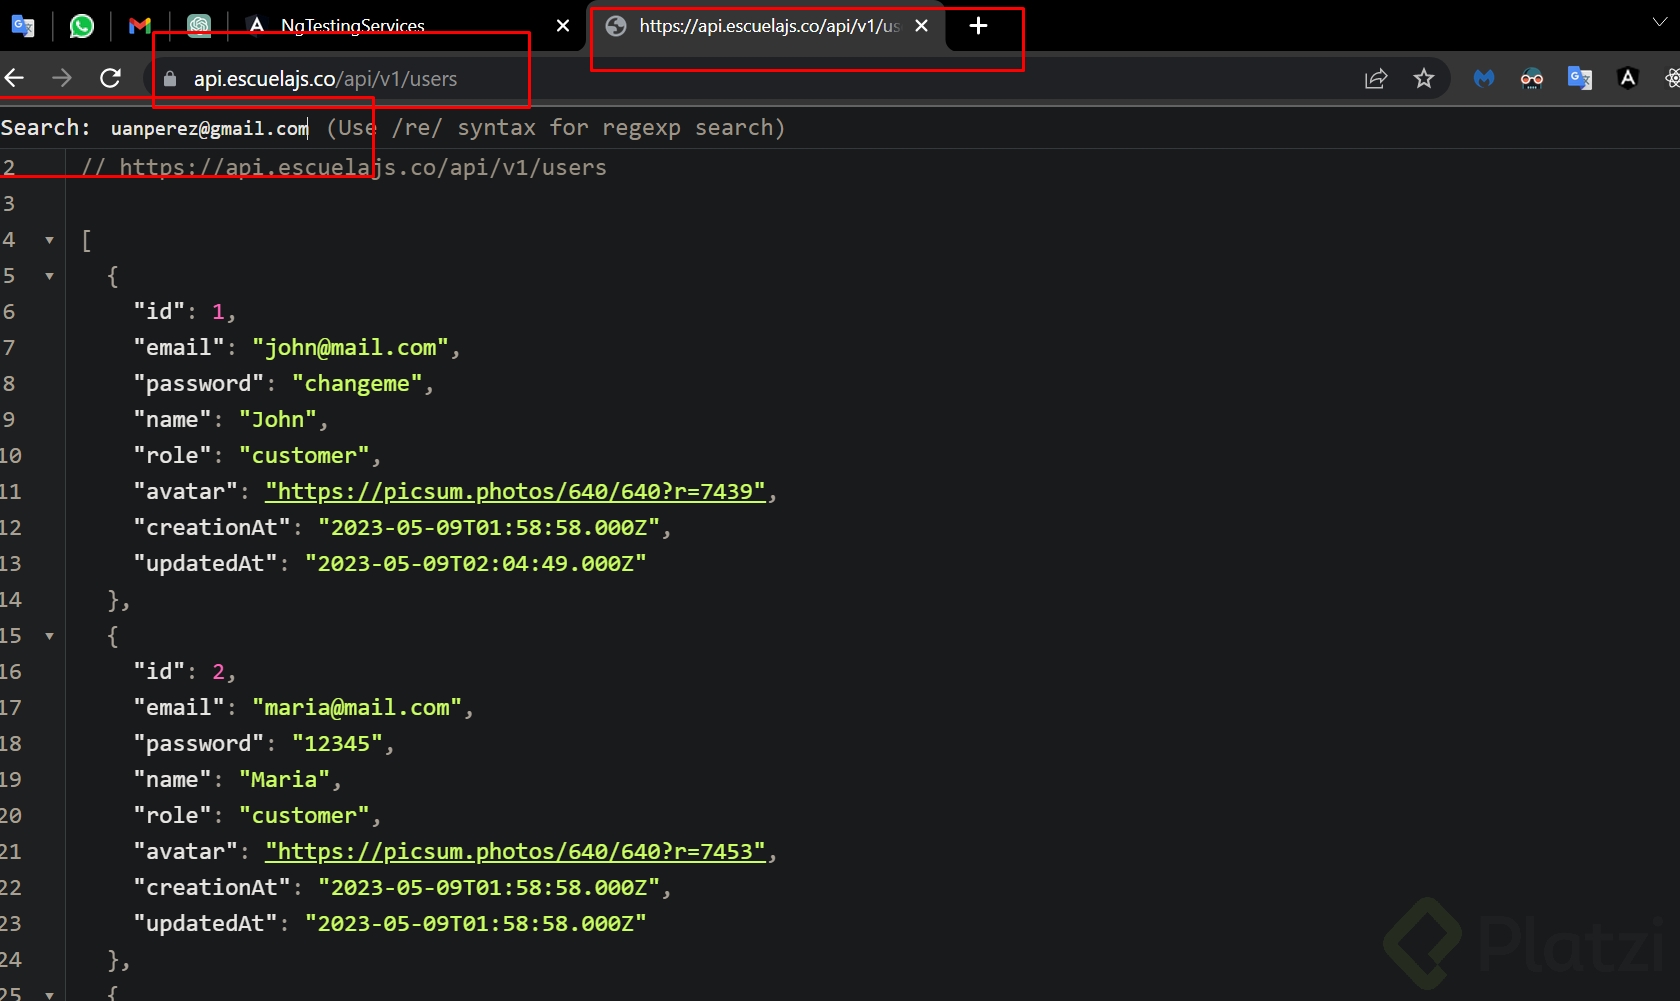Focus the address bar with api.escuelajs.co URL
This screenshot has height=1001, width=1680.
point(760,79)
